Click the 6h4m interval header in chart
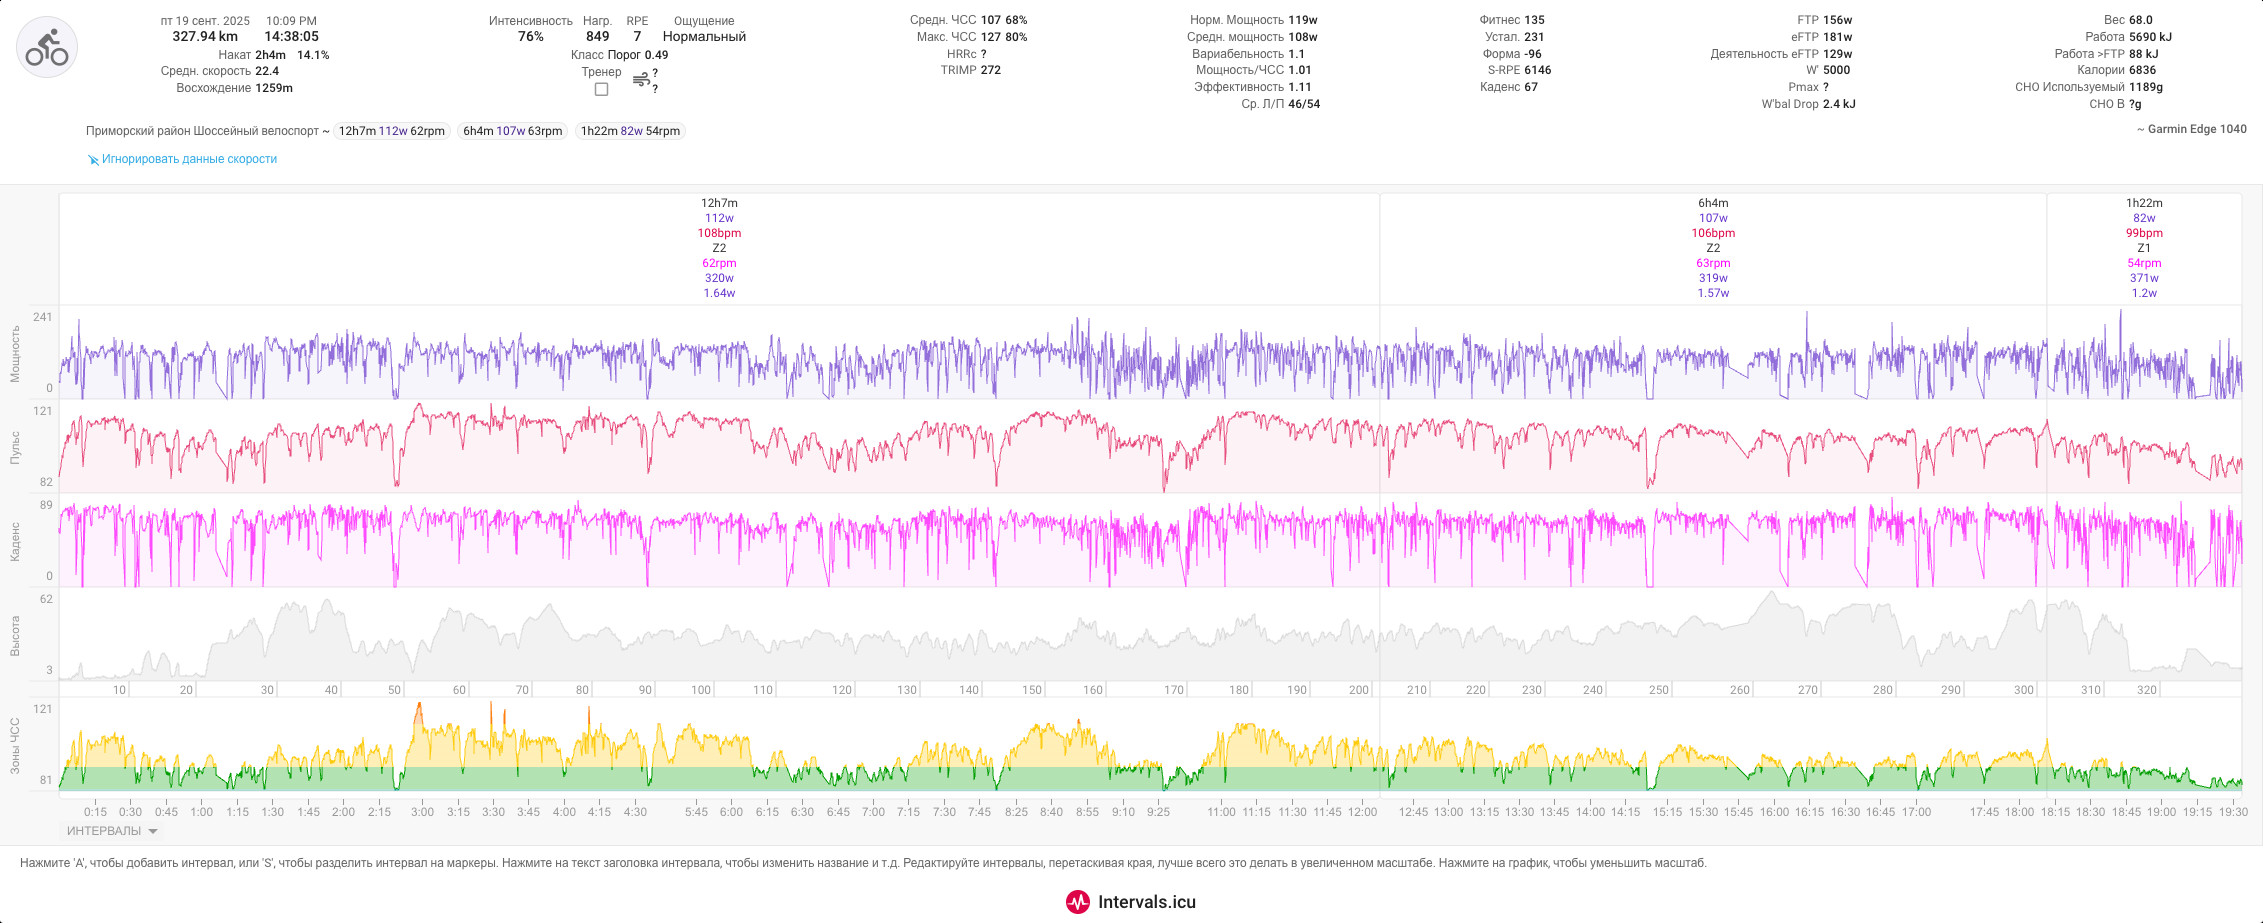 pos(1713,203)
